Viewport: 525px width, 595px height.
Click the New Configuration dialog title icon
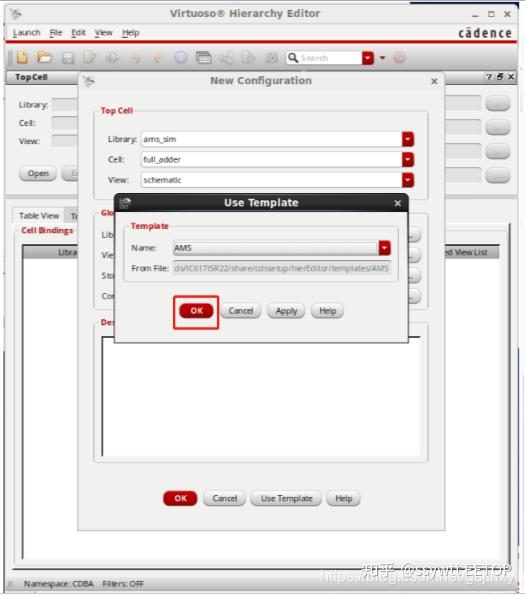pos(89,81)
